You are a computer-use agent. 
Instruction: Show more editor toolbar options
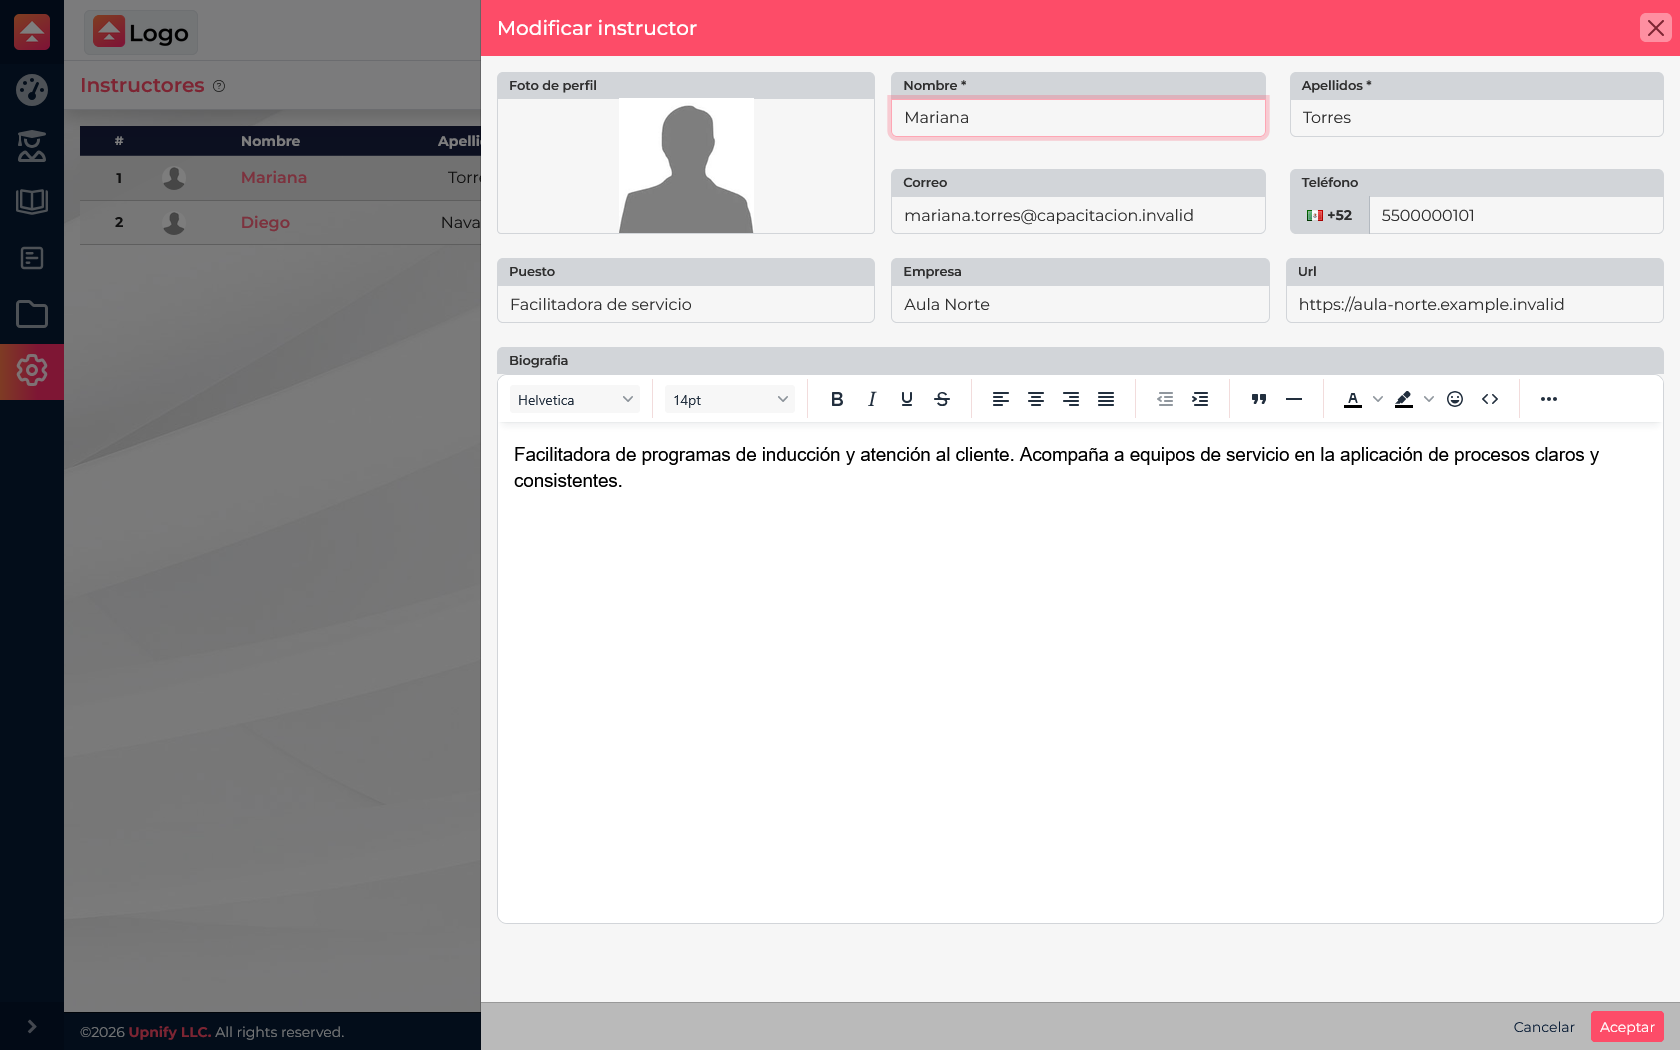tap(1549, 399)
